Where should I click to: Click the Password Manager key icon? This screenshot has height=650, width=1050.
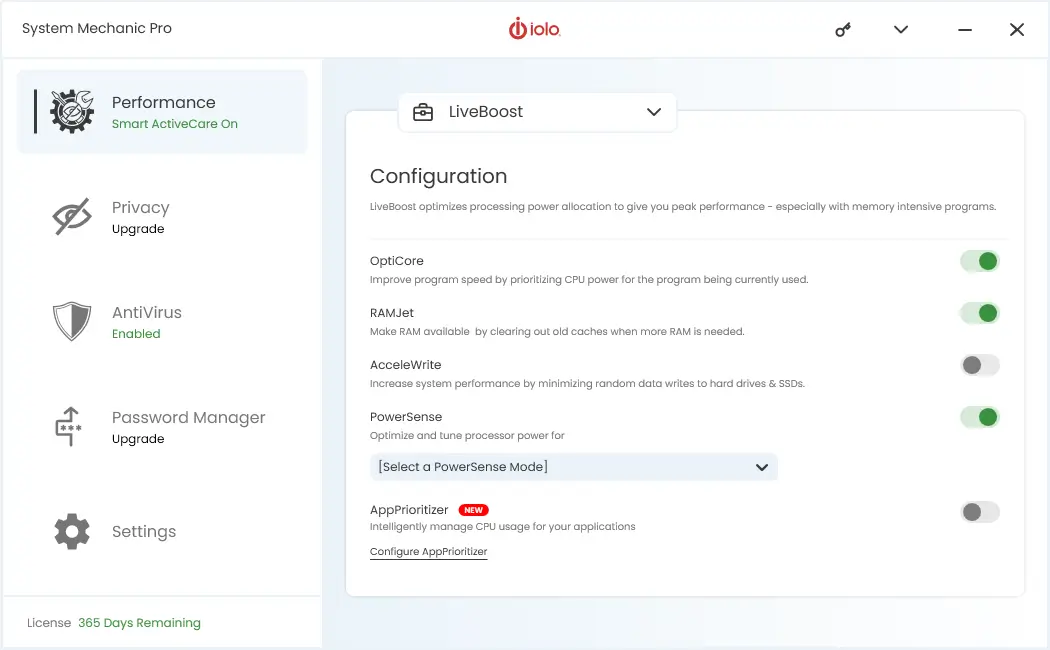70,426
